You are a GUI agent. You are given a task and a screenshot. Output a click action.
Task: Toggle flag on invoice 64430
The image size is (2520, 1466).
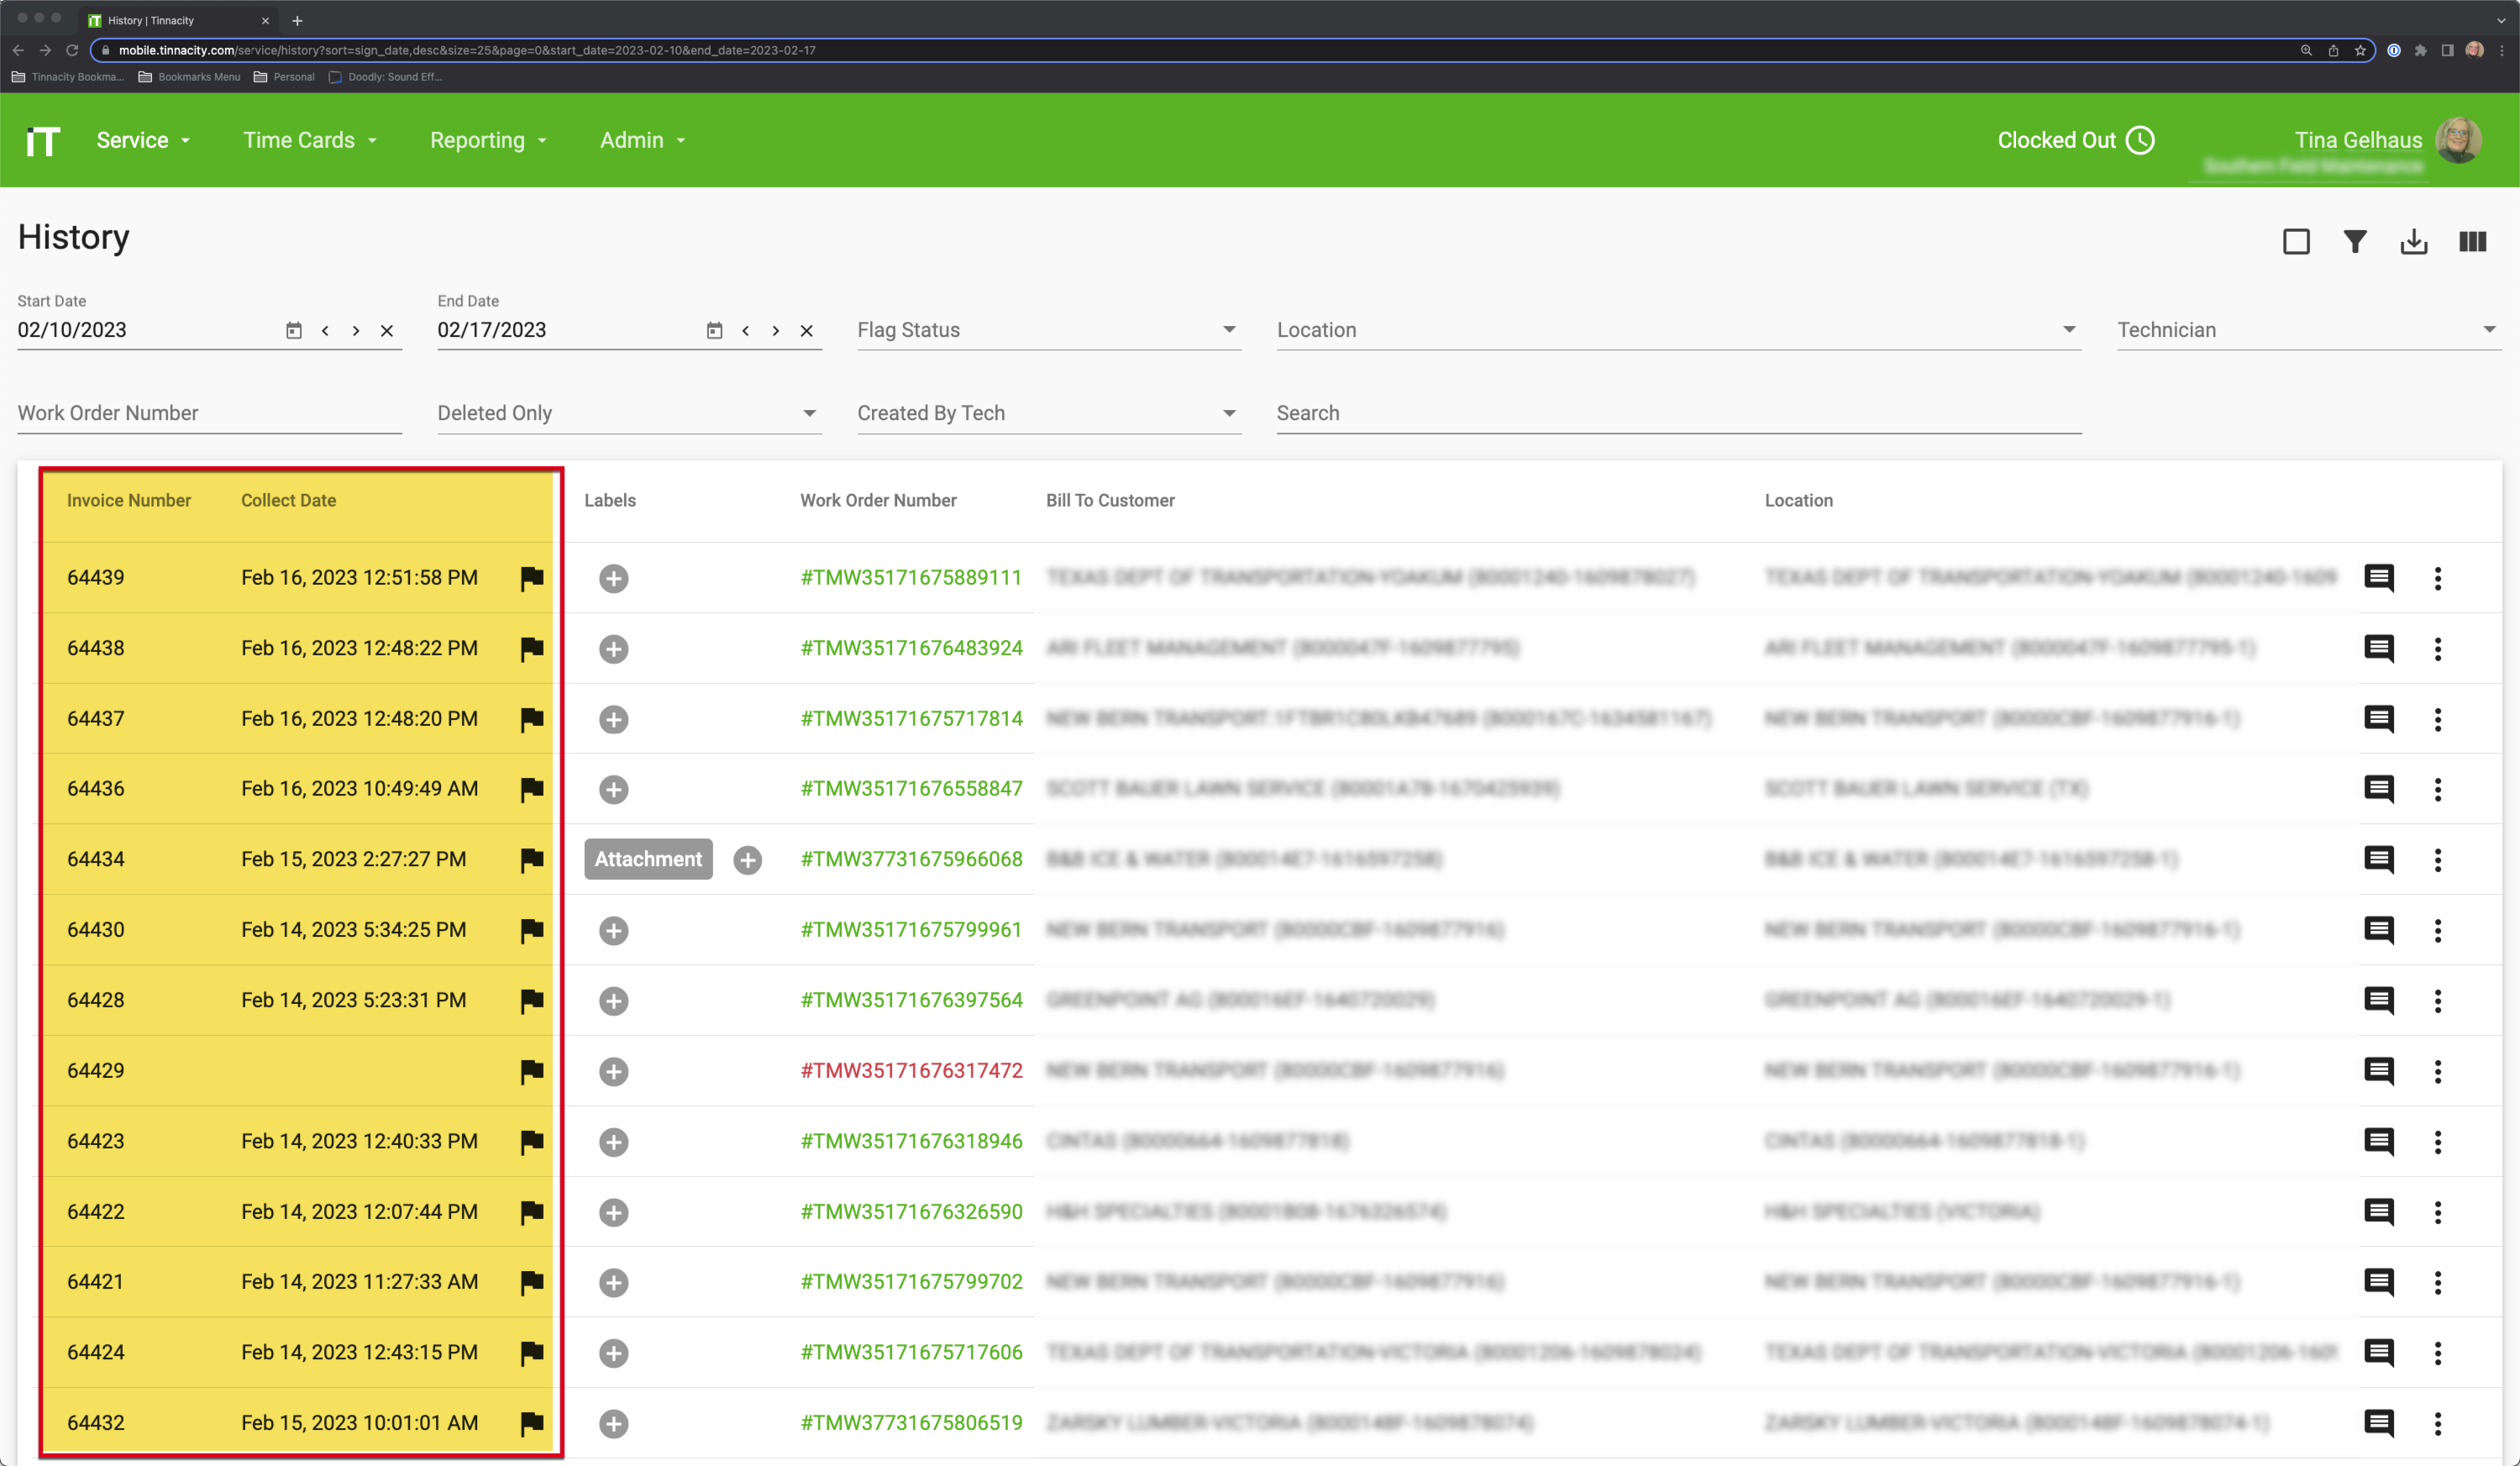point(532,930)
